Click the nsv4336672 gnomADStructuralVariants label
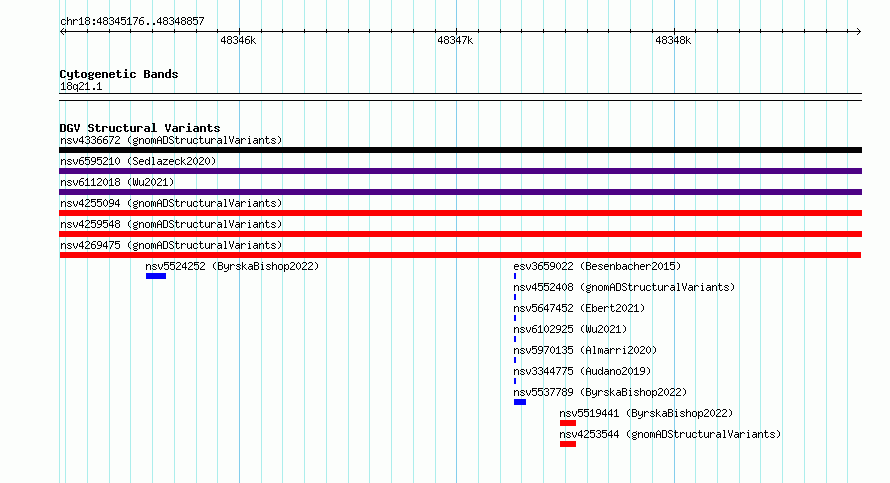890x483 pixels. click(x=171, y=140)
